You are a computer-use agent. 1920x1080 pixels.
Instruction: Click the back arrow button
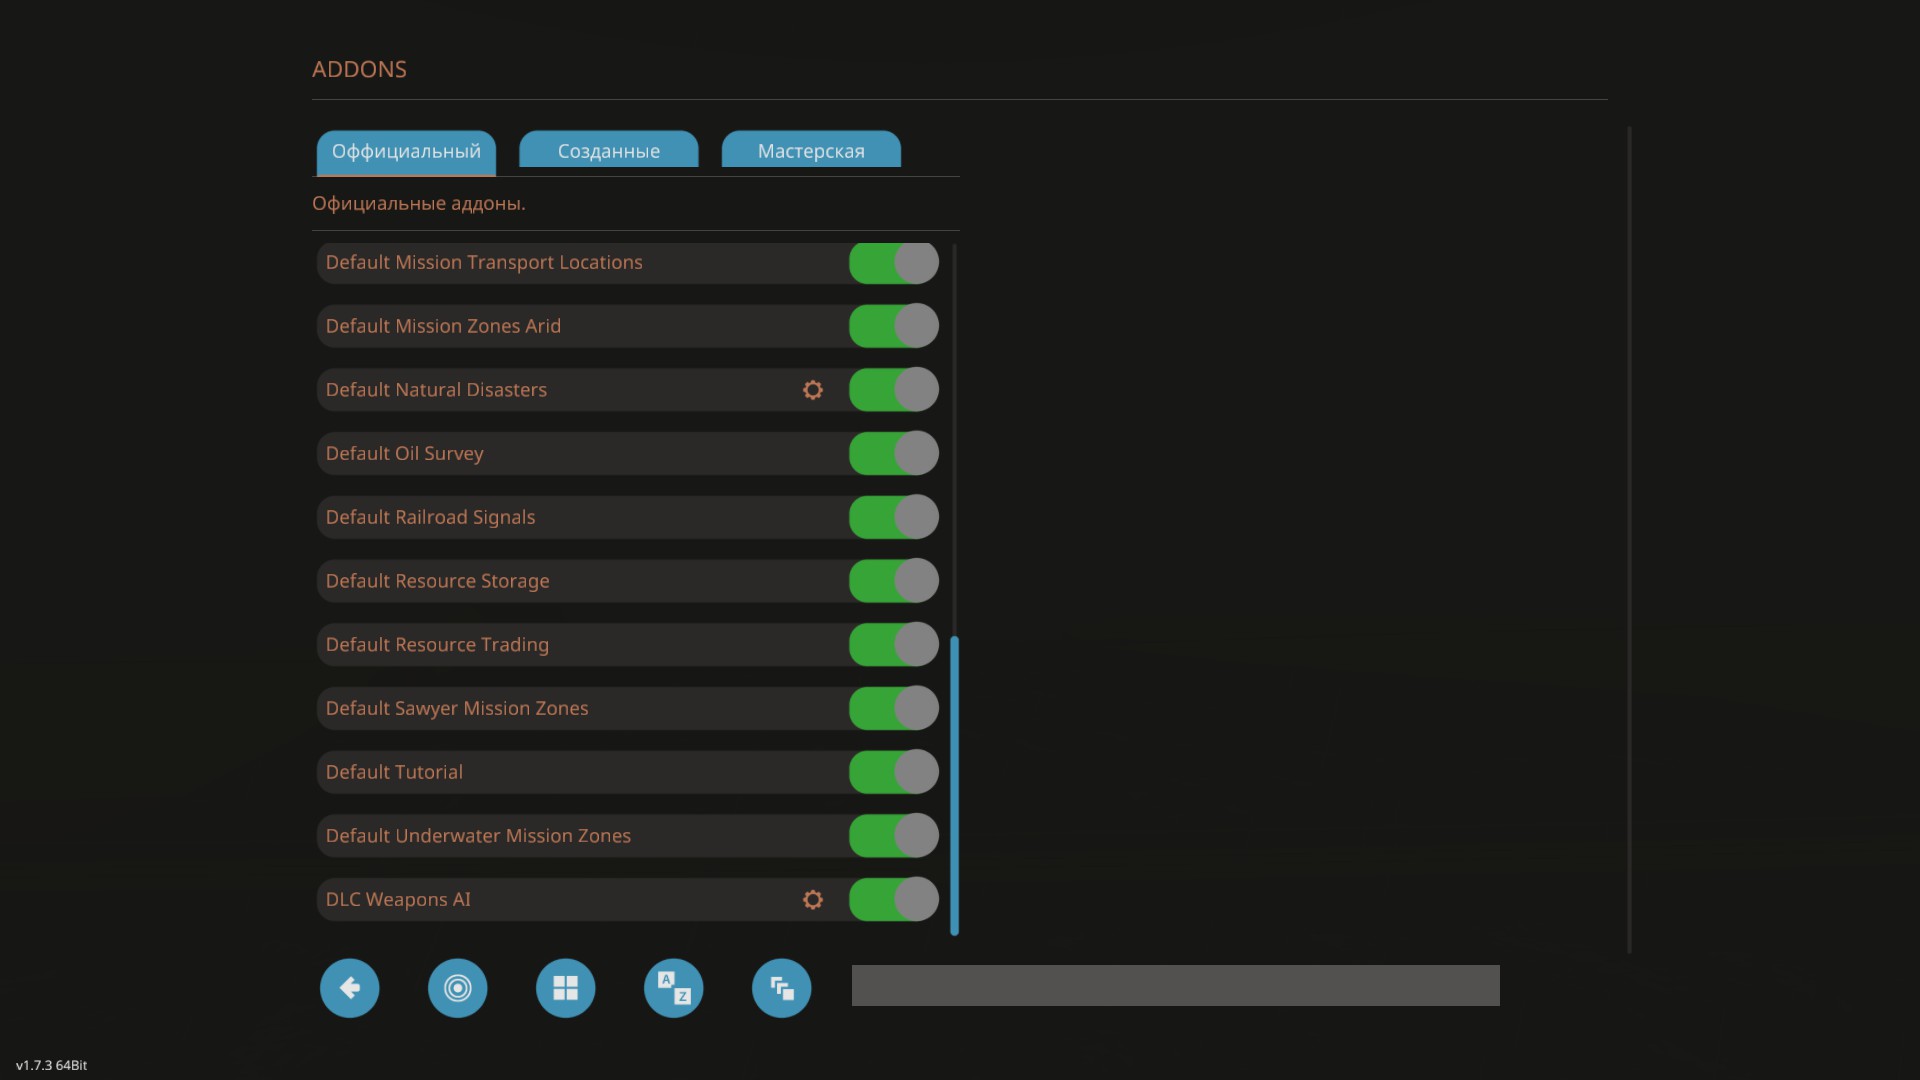click(349, 988)
